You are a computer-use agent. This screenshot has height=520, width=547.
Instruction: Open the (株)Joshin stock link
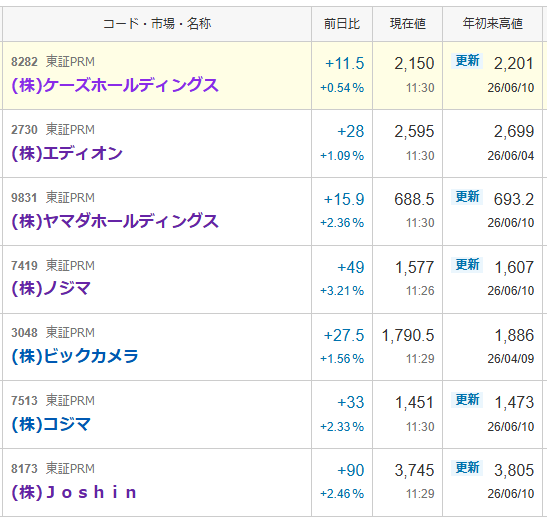click(x=74, y=492)
